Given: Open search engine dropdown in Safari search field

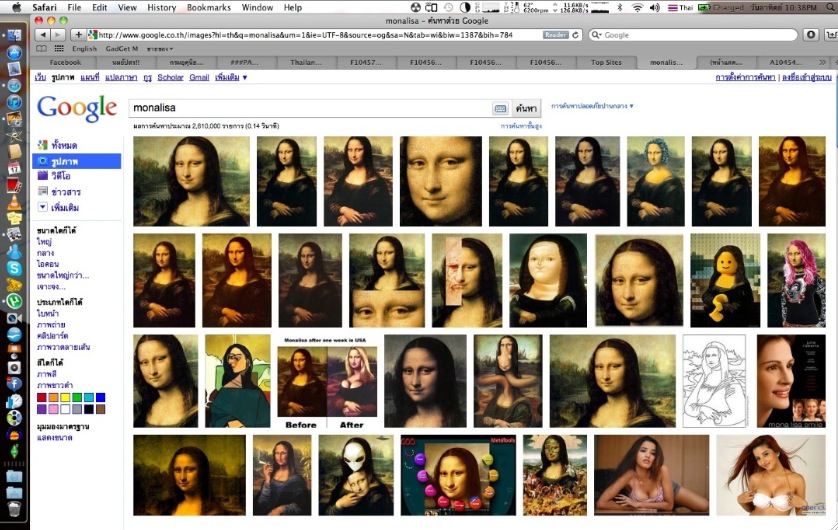Looking at the screenshot, I should 596,35.
